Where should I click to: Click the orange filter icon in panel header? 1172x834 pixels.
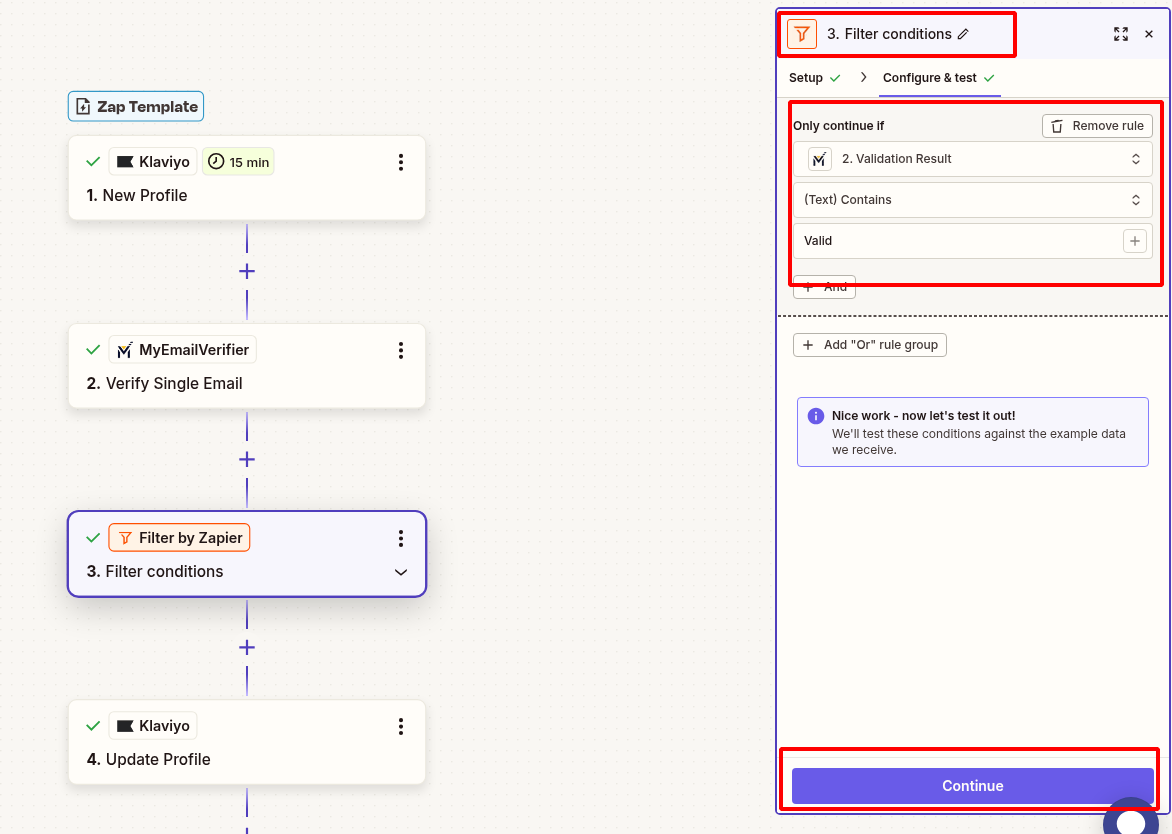pyautogui.click(x=802, y=34)
